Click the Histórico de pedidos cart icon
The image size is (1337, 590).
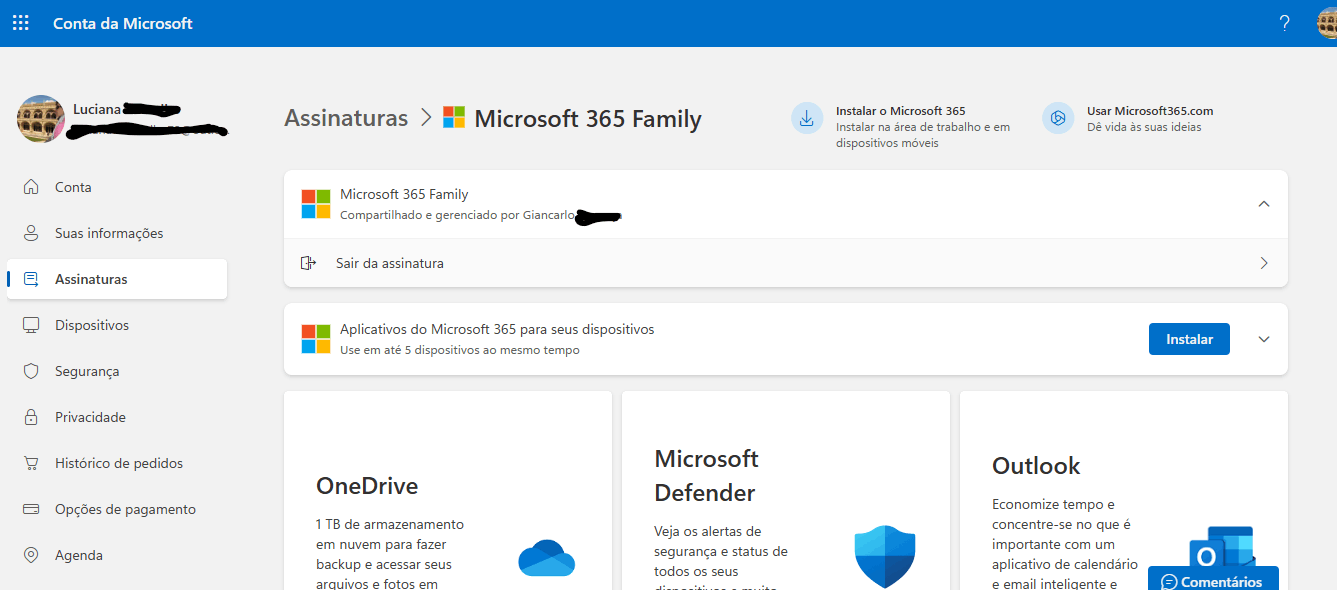(x=32, y=463)
